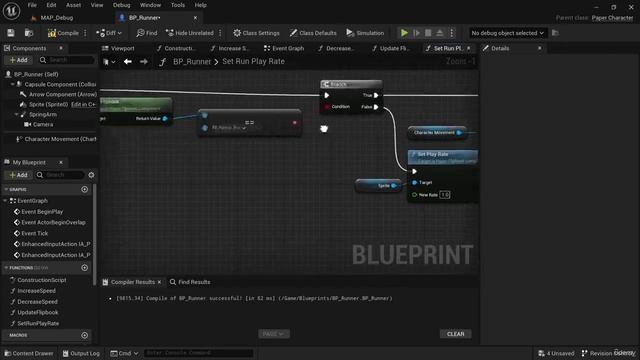This screenshot has width=640, height=360.
Task: Collapse the SpringArm tree node
Action: click(16, 114)
